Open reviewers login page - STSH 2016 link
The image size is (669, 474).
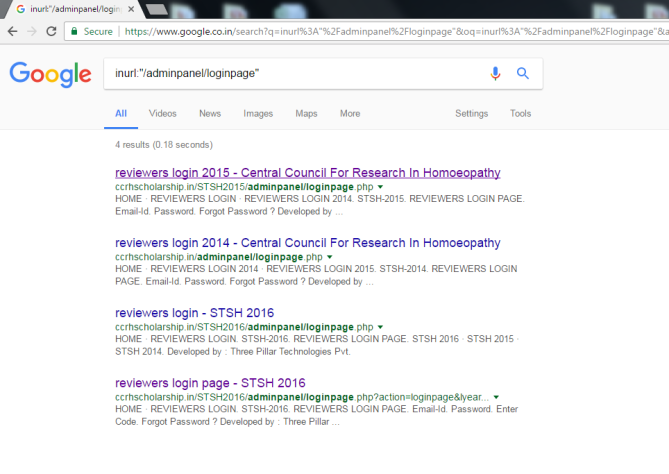(x=210, y=383)
